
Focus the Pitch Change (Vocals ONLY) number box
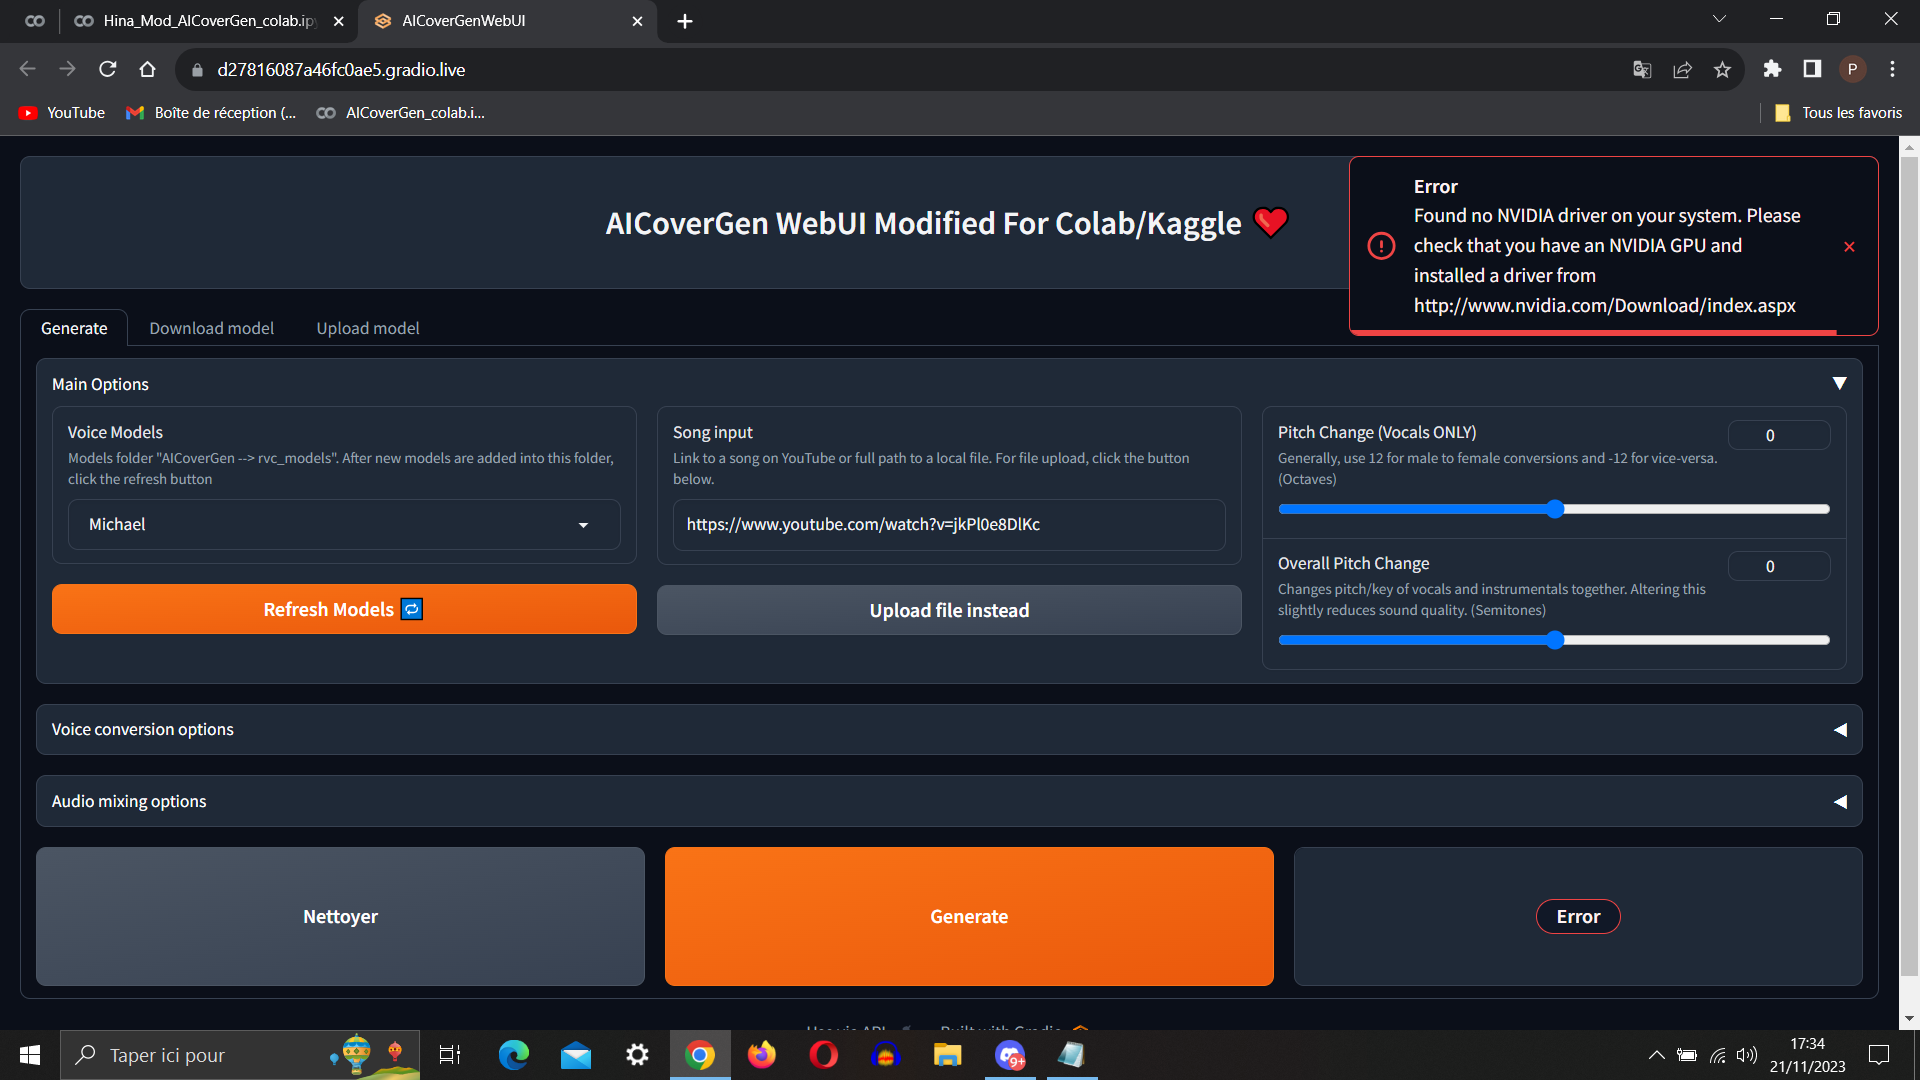1779,435
